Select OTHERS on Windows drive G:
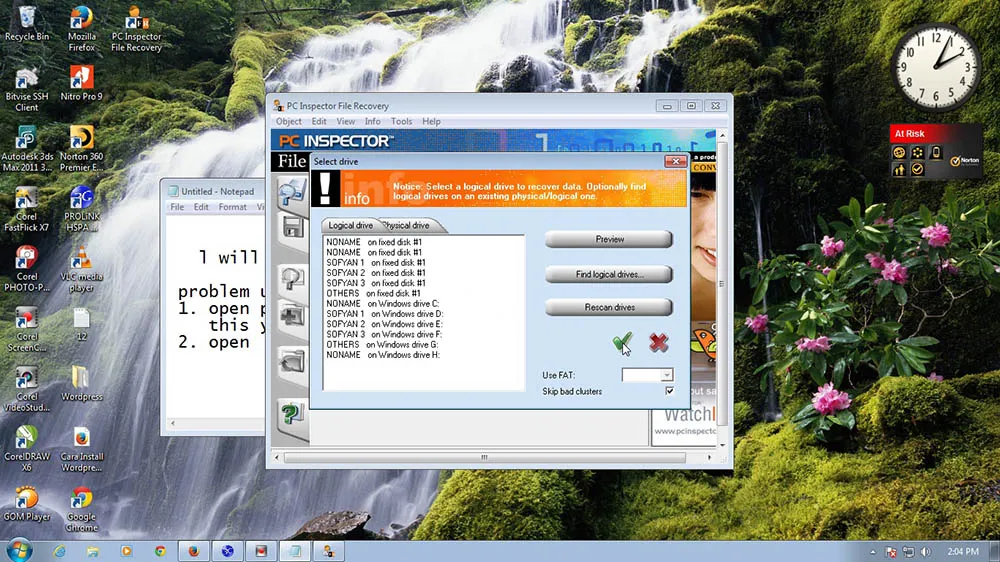Screen dimensions: 1000x562 [x=382, y=344]
